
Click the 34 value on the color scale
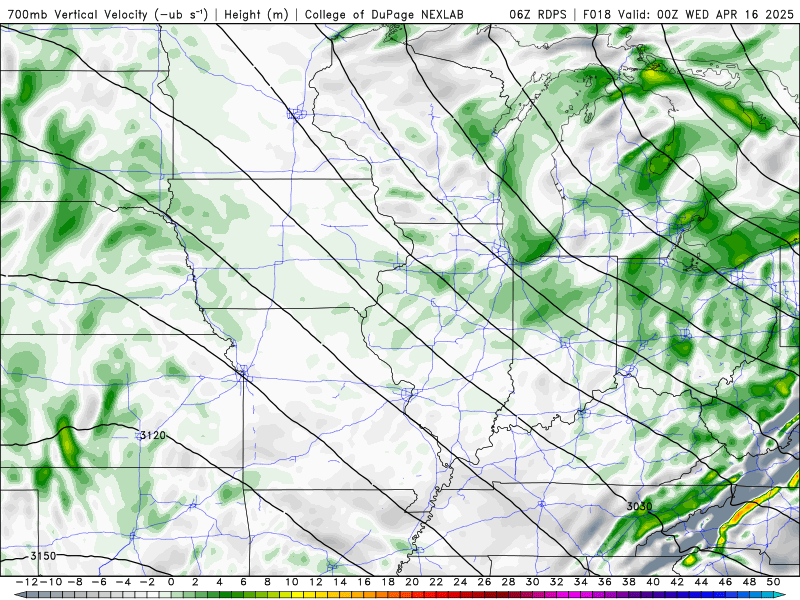(x=581, y=582)
